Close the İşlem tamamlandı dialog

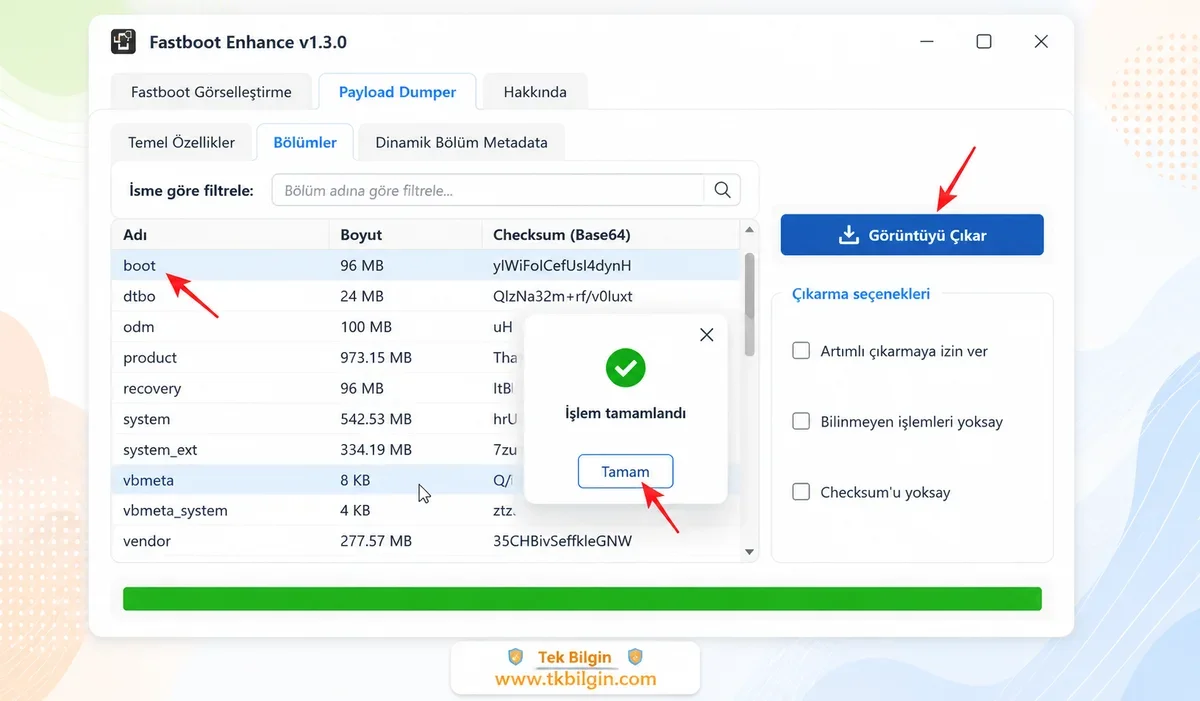707,335
